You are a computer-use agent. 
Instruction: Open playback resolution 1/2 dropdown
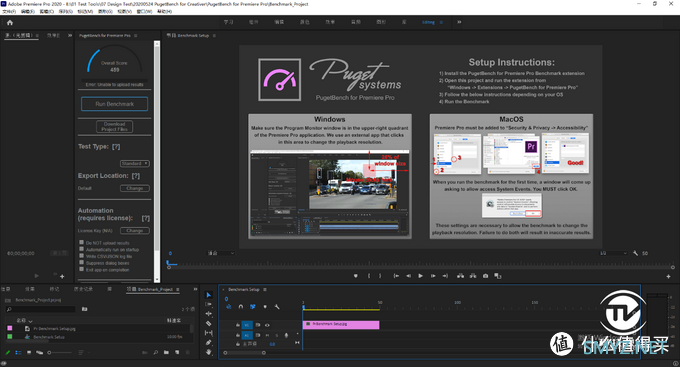point(613,253)
